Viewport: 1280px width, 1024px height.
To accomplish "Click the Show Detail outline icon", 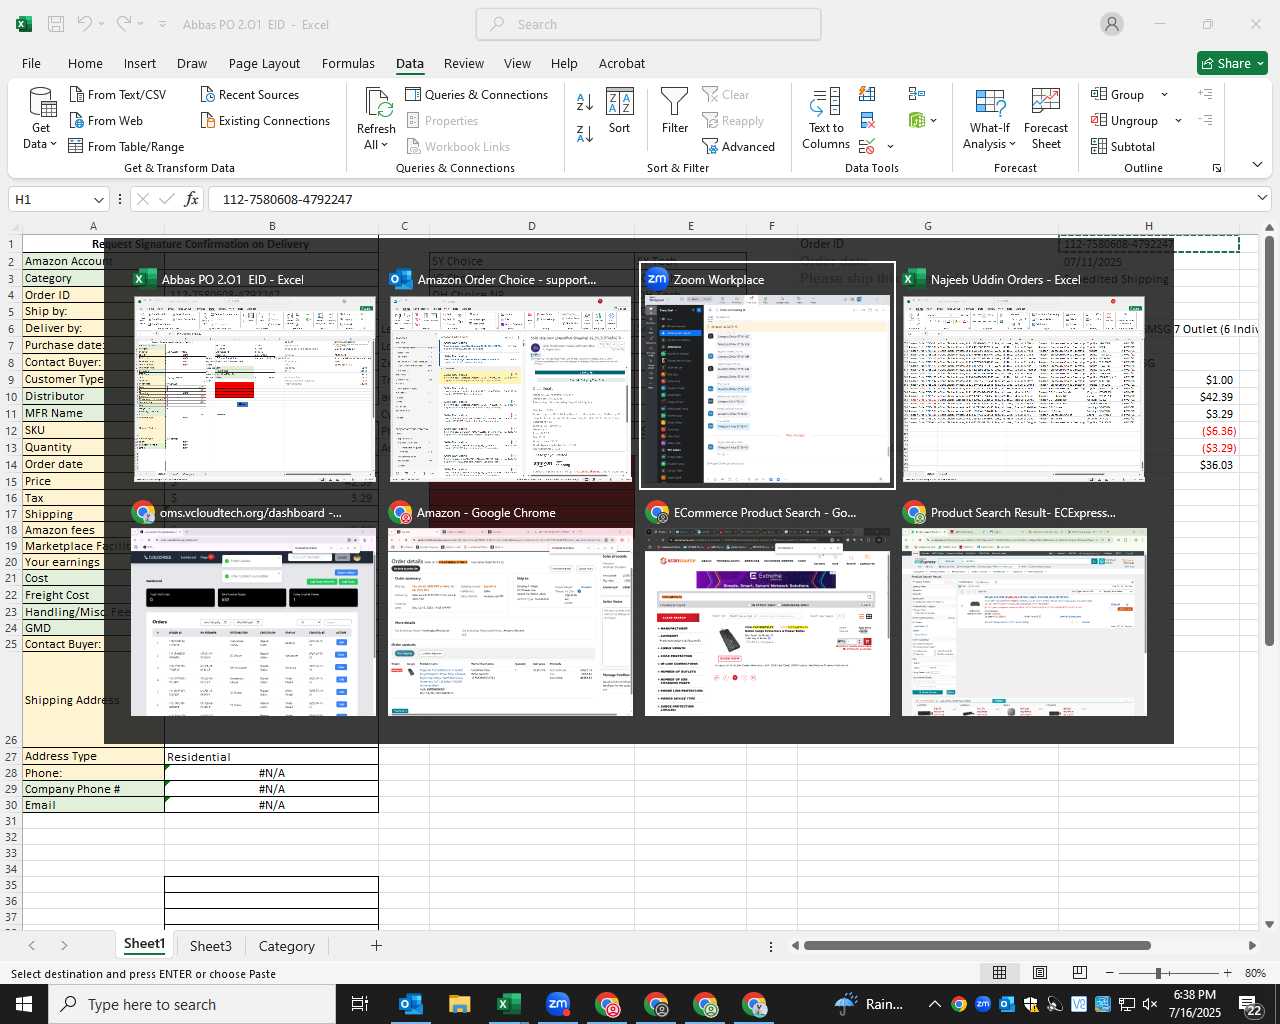I will [1206, 94].
